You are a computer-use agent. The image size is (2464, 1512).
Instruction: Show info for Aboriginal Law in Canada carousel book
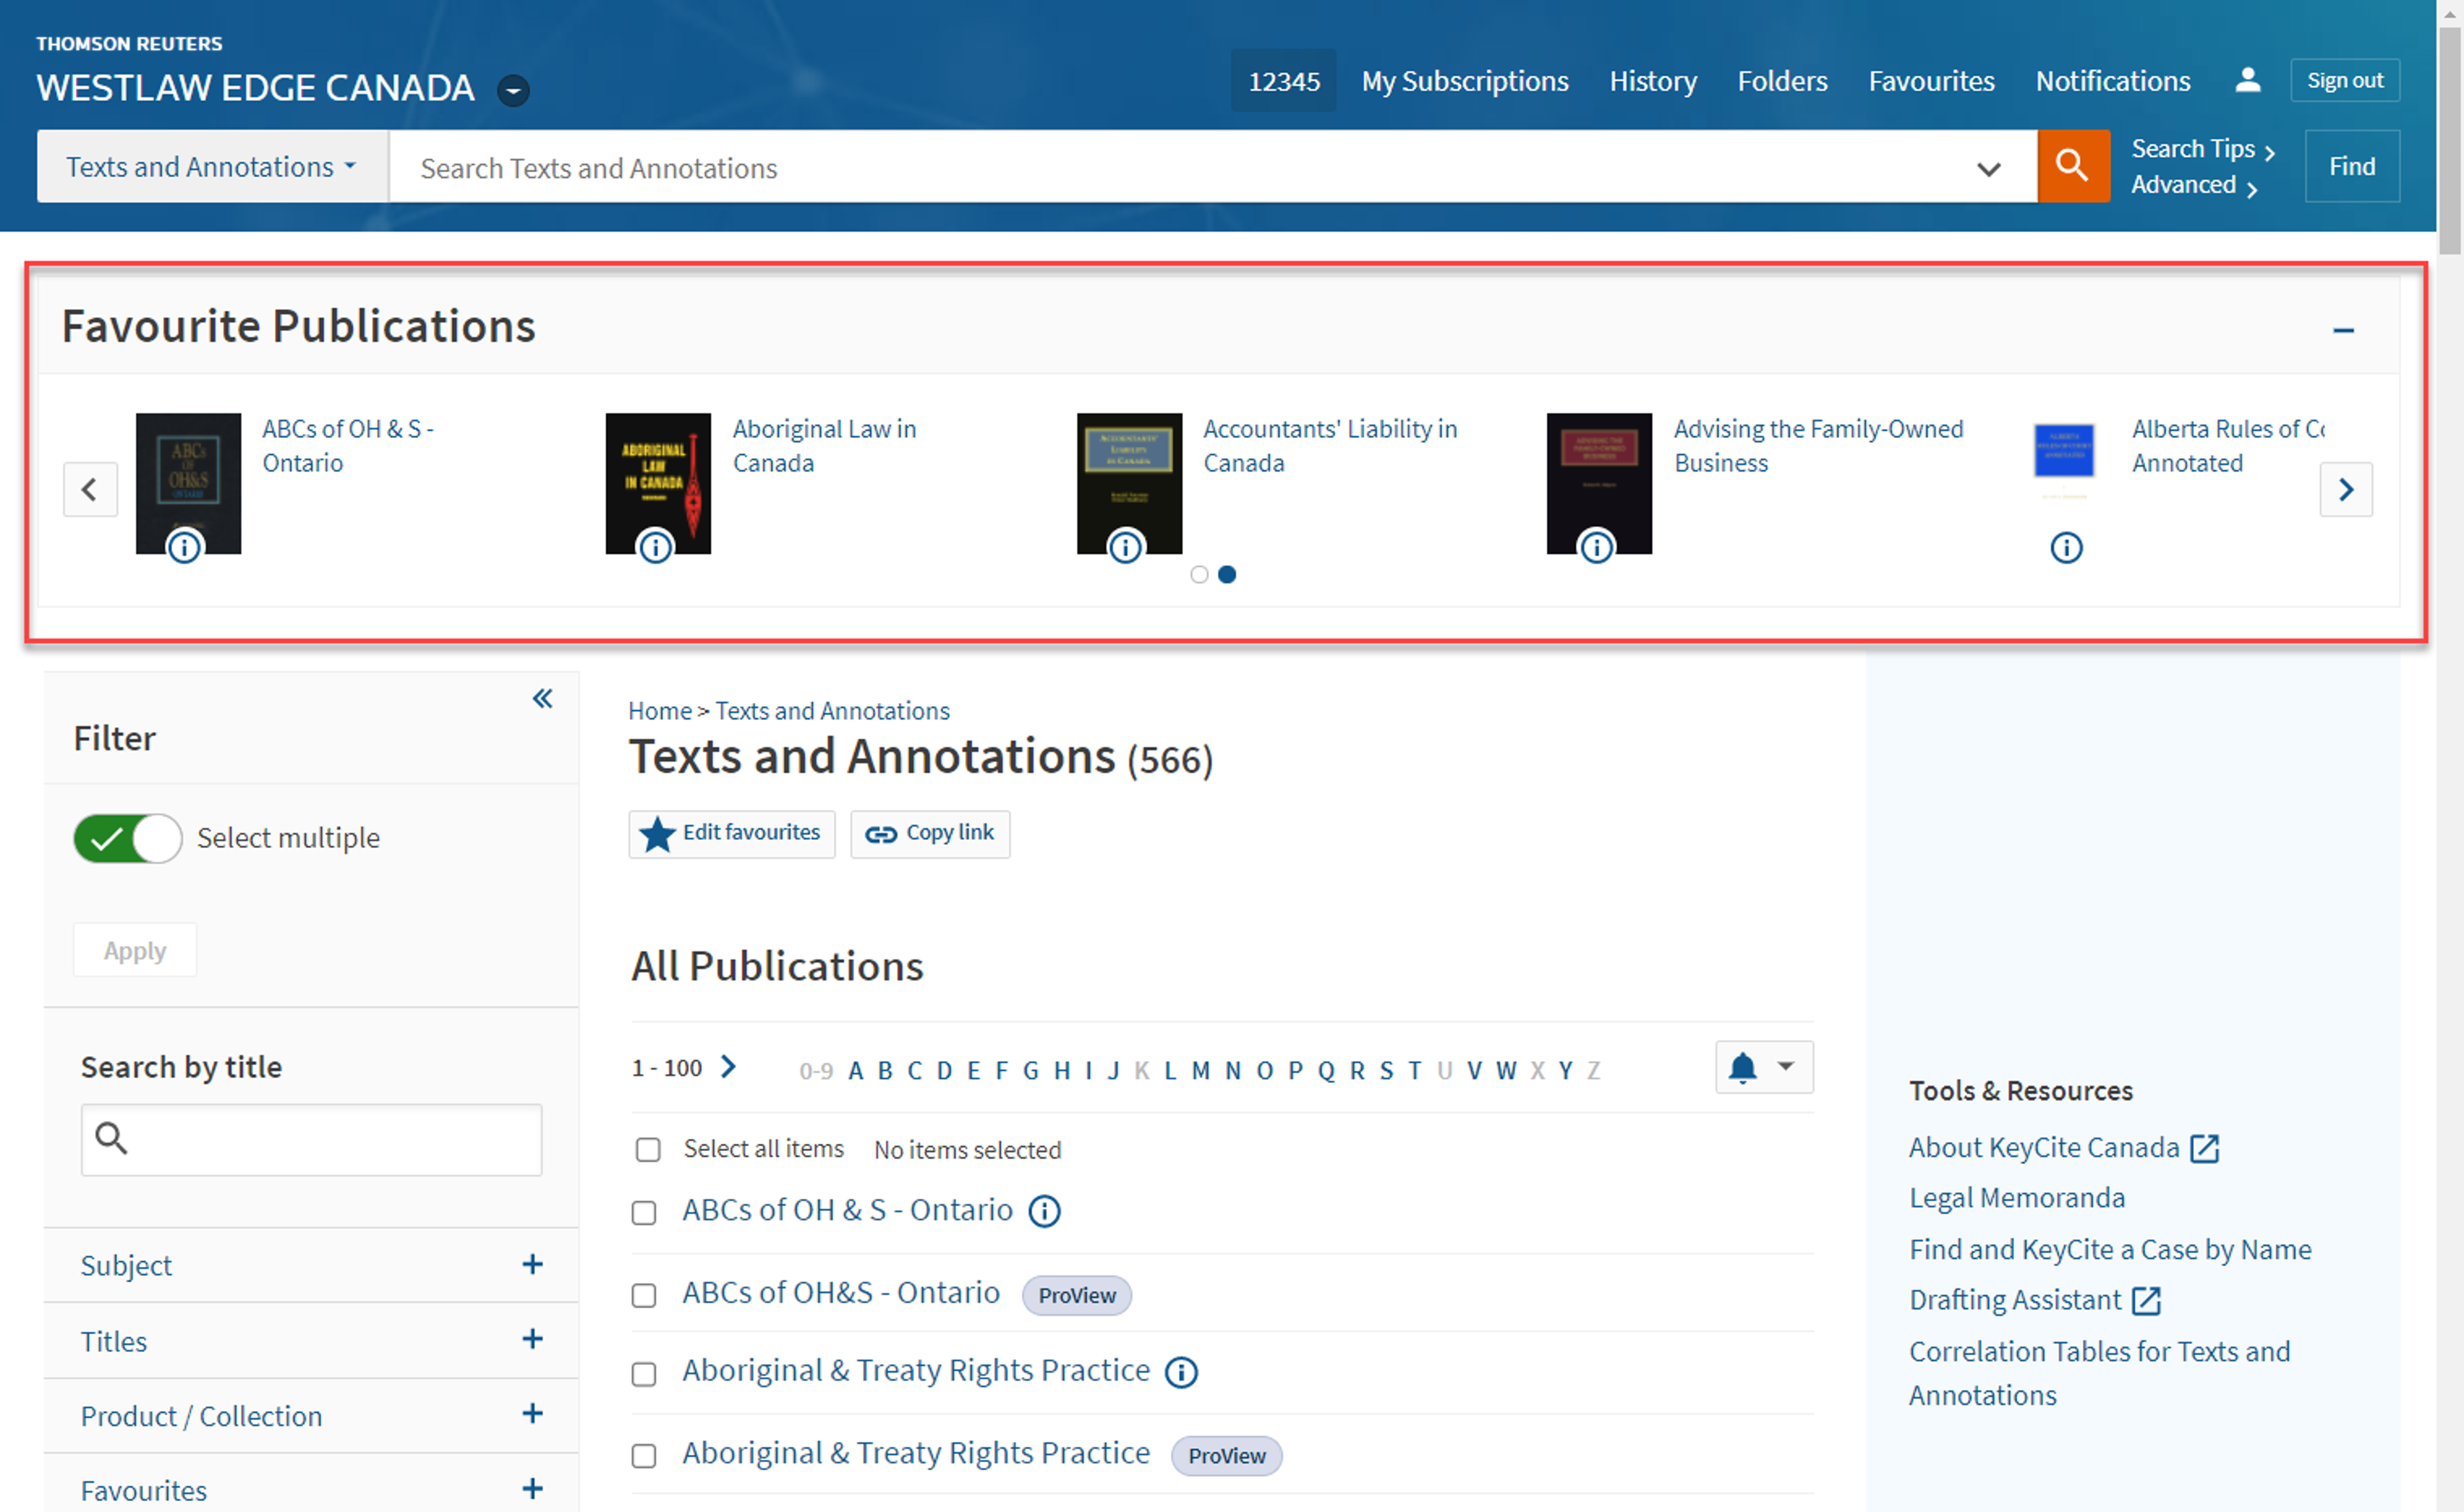[655, 547]
